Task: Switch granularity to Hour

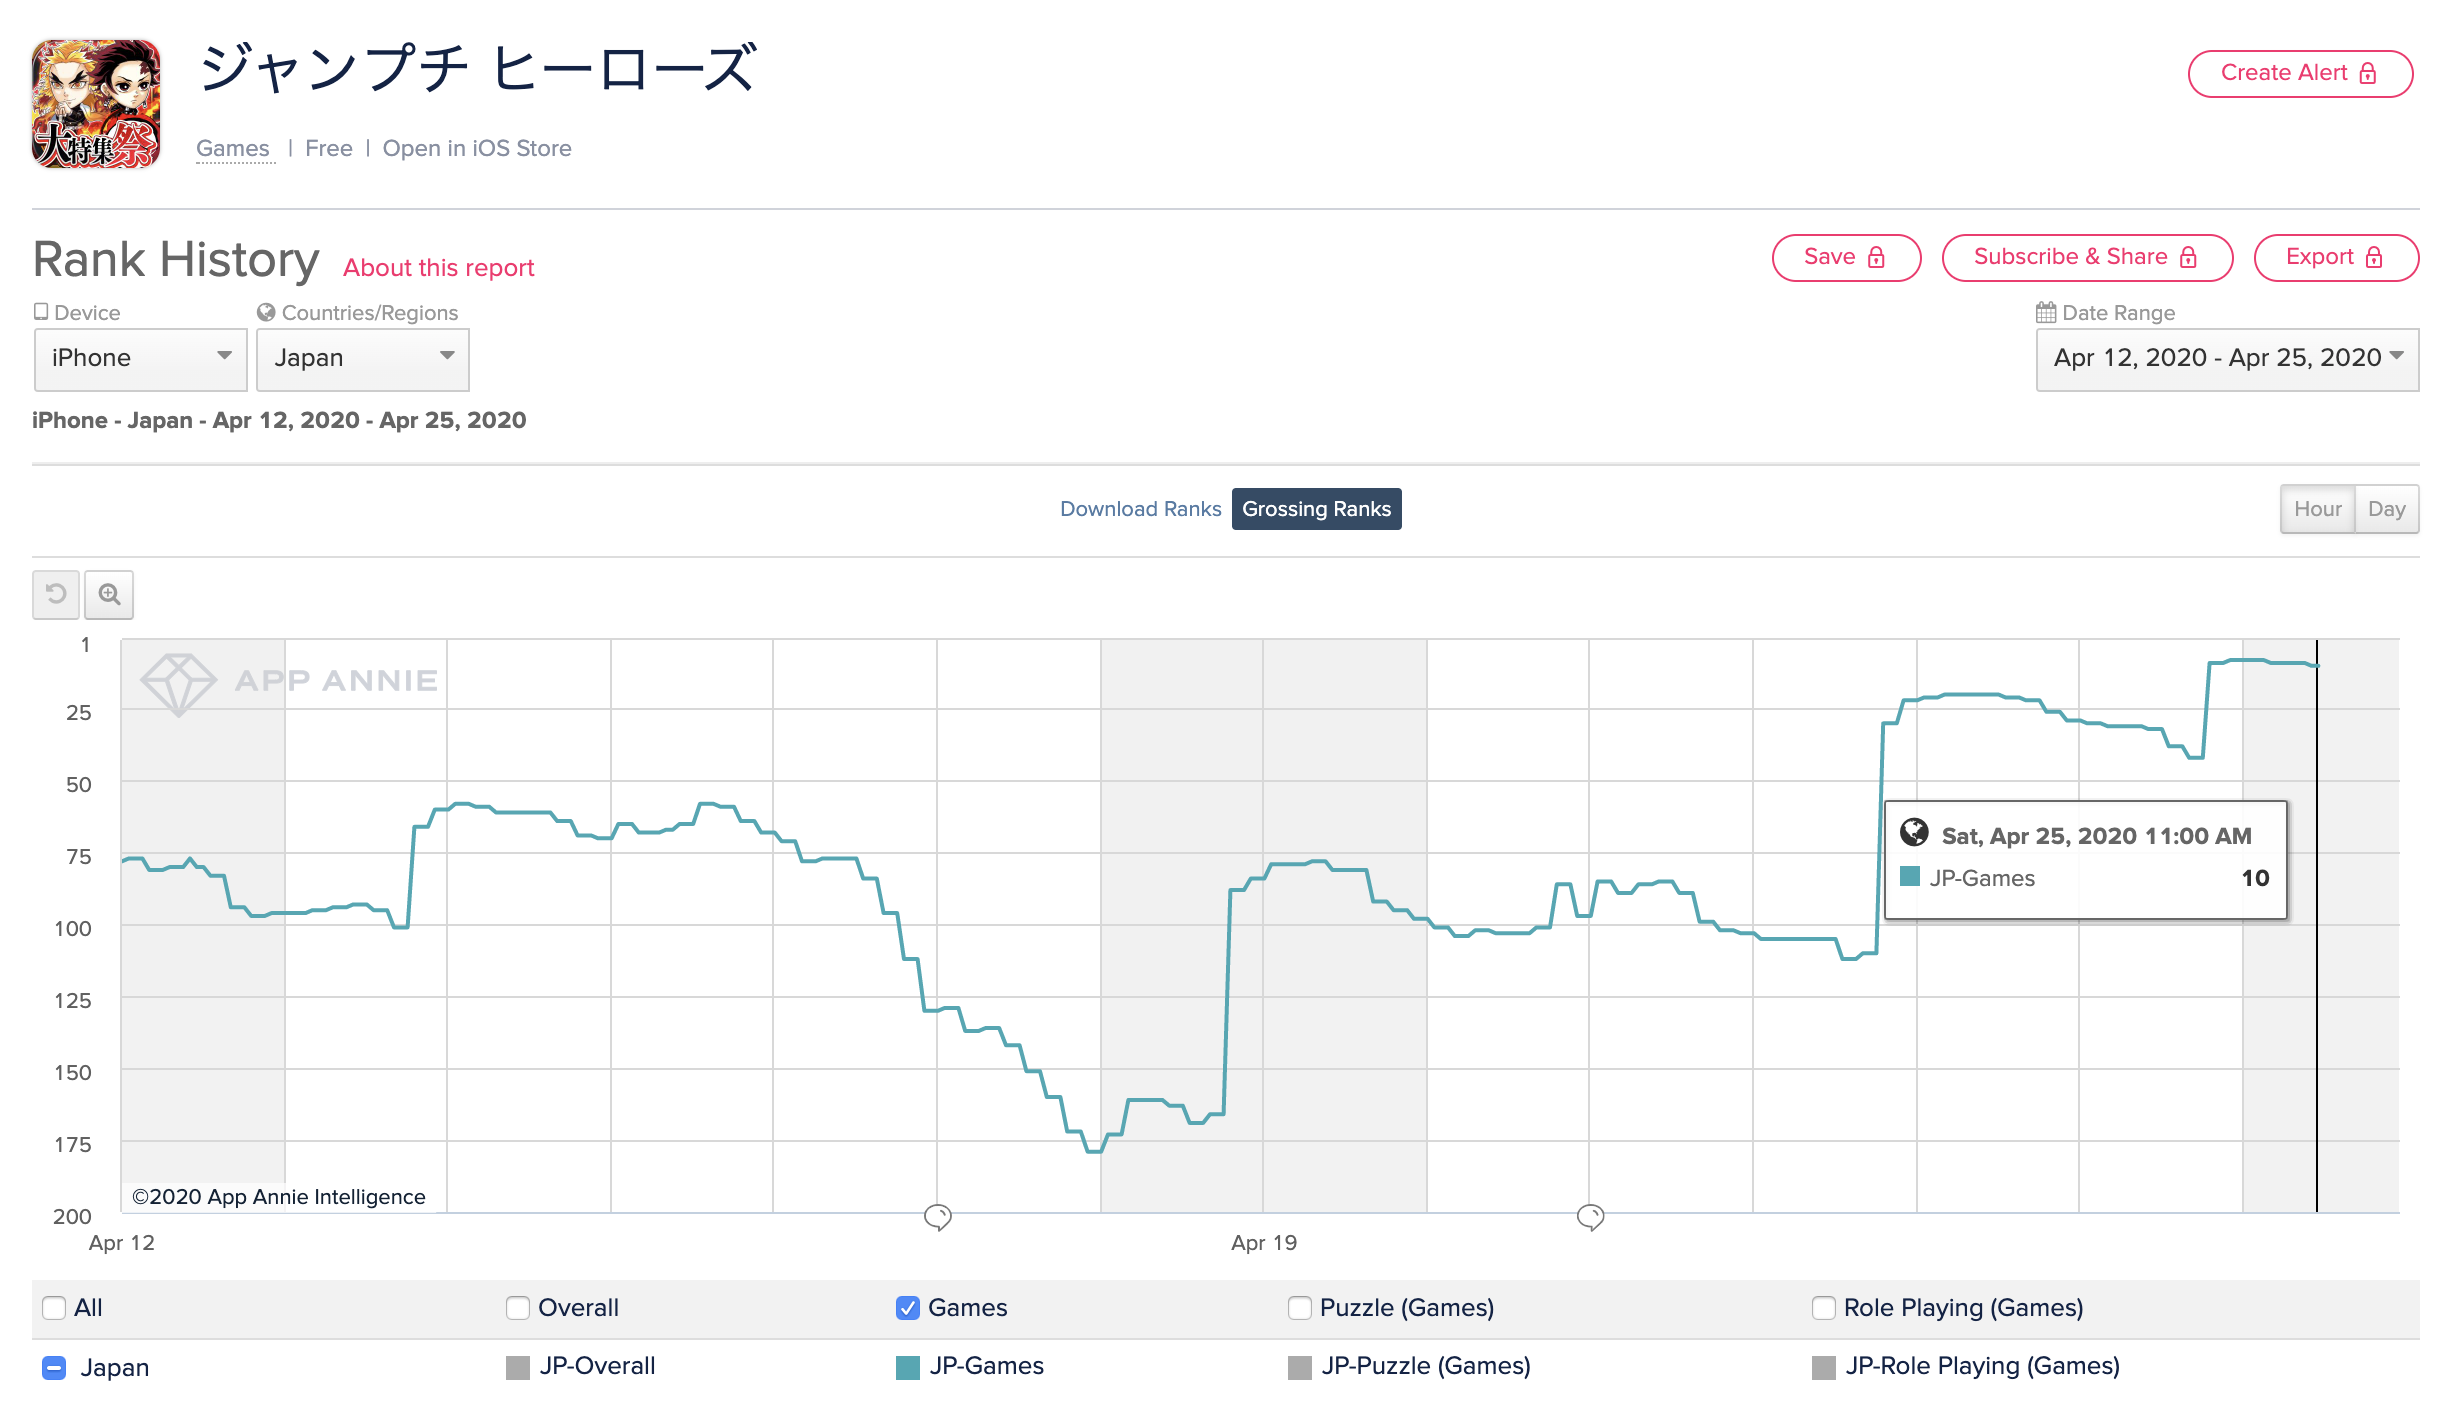Action: tap(2317, 509)
